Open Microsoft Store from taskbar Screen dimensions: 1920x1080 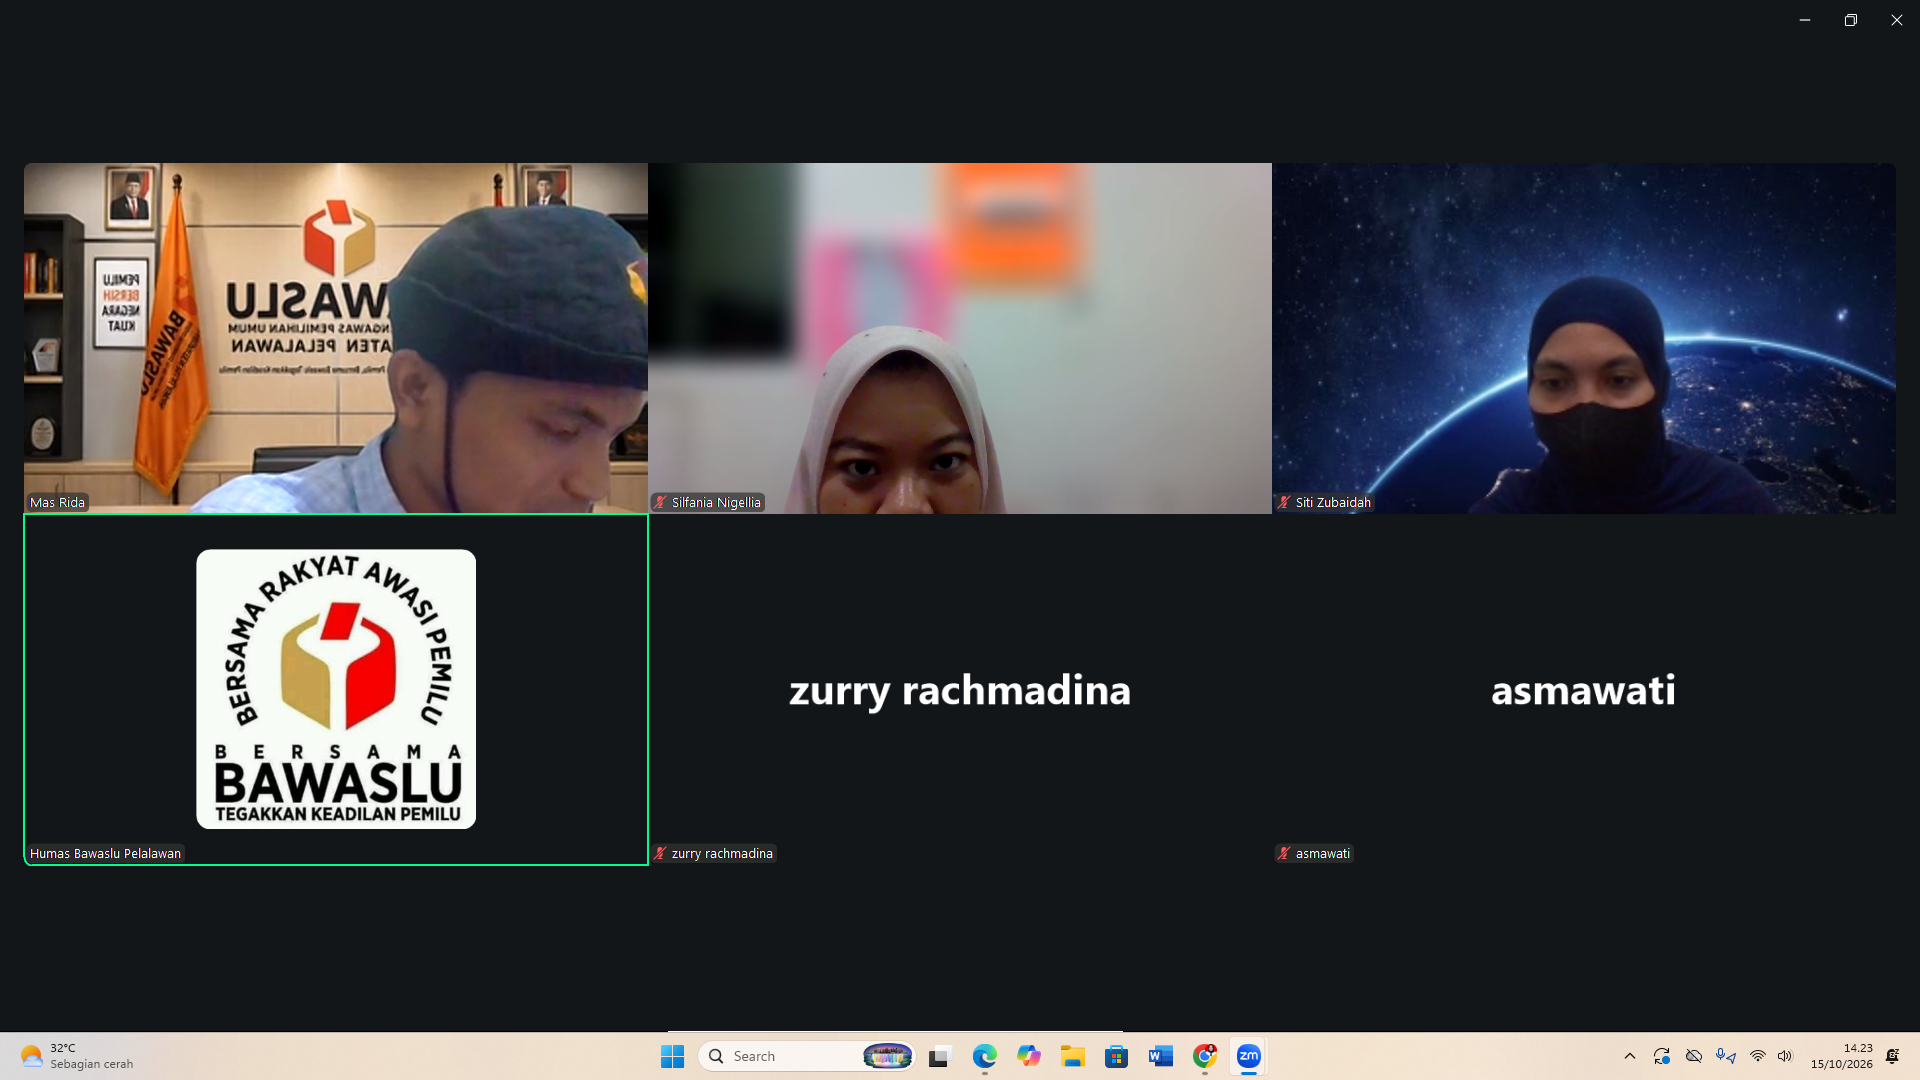tap(1117, 1056)
